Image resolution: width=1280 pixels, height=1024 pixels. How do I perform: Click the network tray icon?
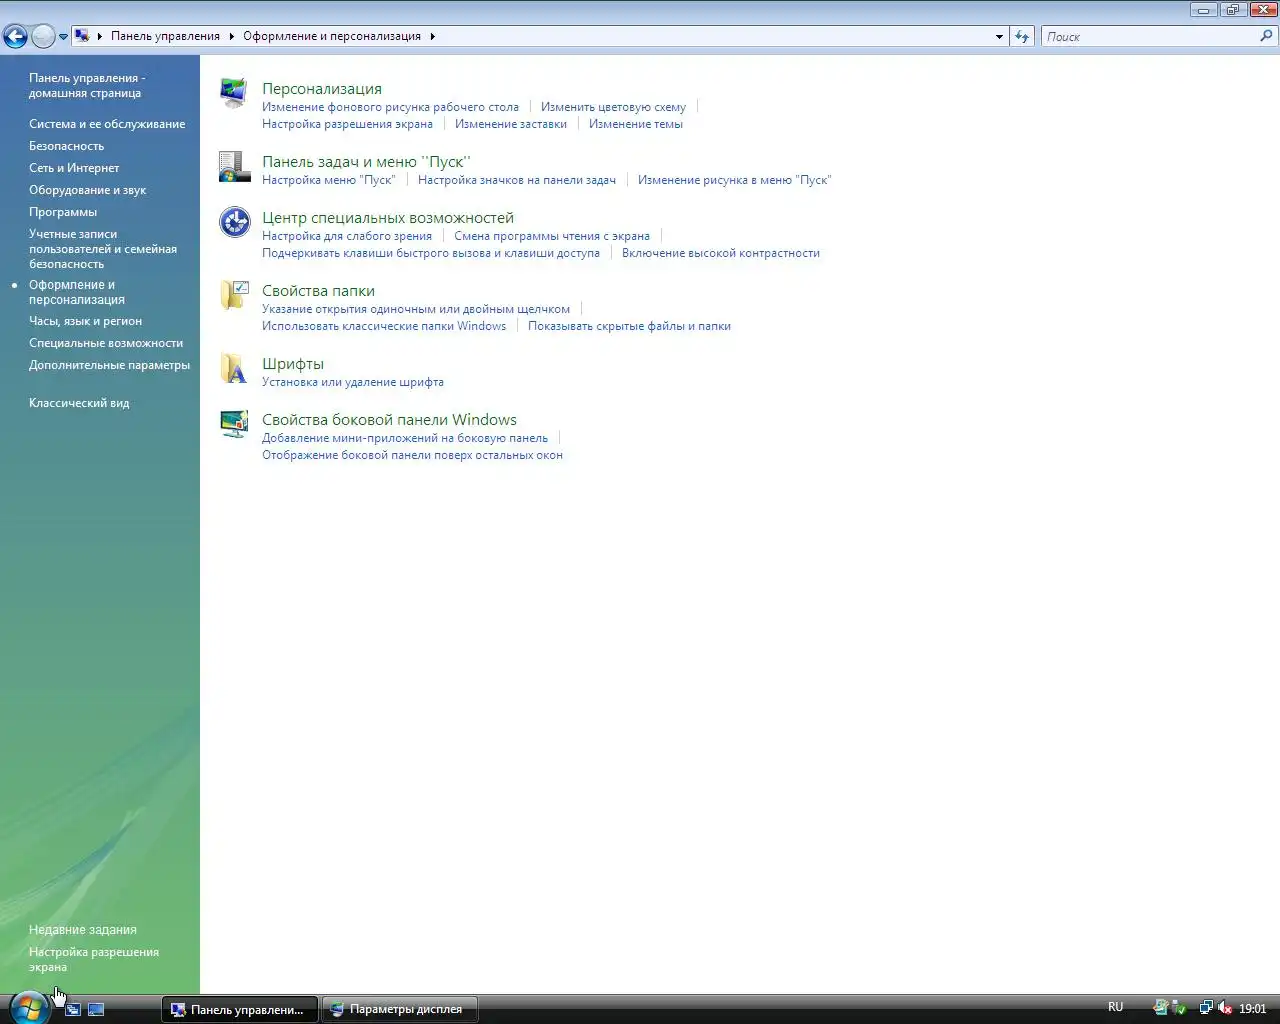pos(1206,1008)
